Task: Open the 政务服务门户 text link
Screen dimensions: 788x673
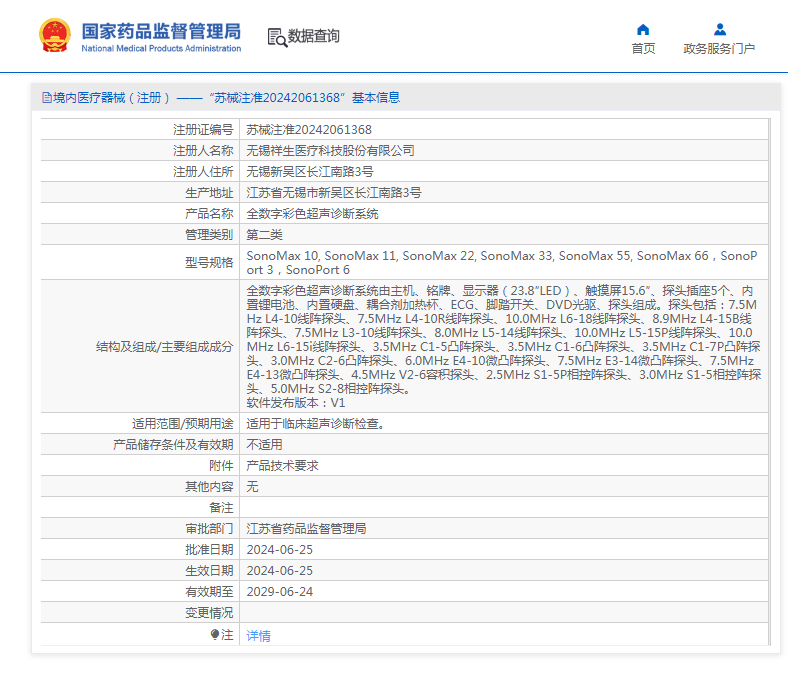Action: coord(719,49)
